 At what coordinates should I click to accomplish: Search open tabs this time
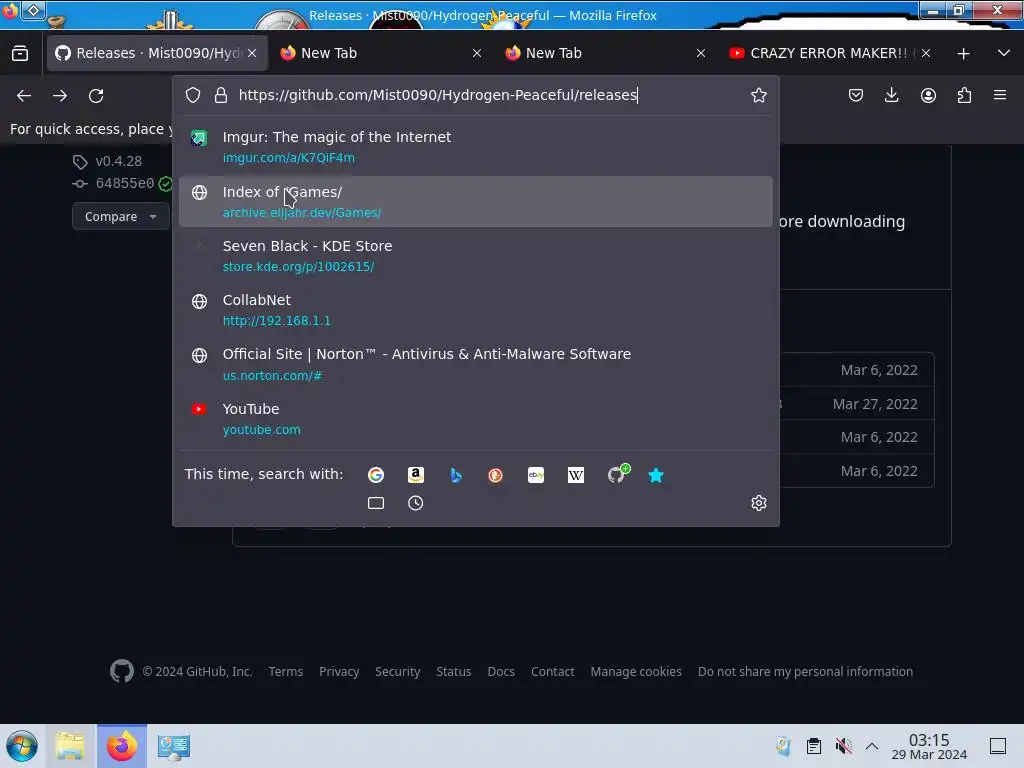click(376, 503)
